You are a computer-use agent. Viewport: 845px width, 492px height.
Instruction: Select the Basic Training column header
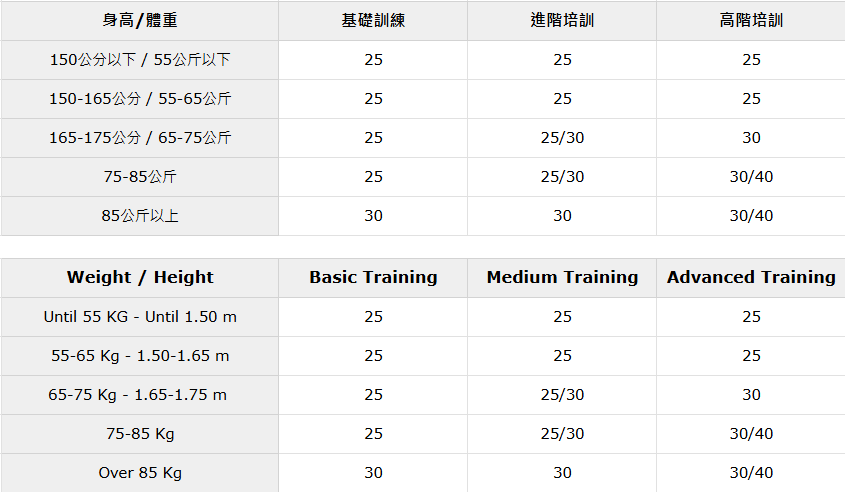373,277
